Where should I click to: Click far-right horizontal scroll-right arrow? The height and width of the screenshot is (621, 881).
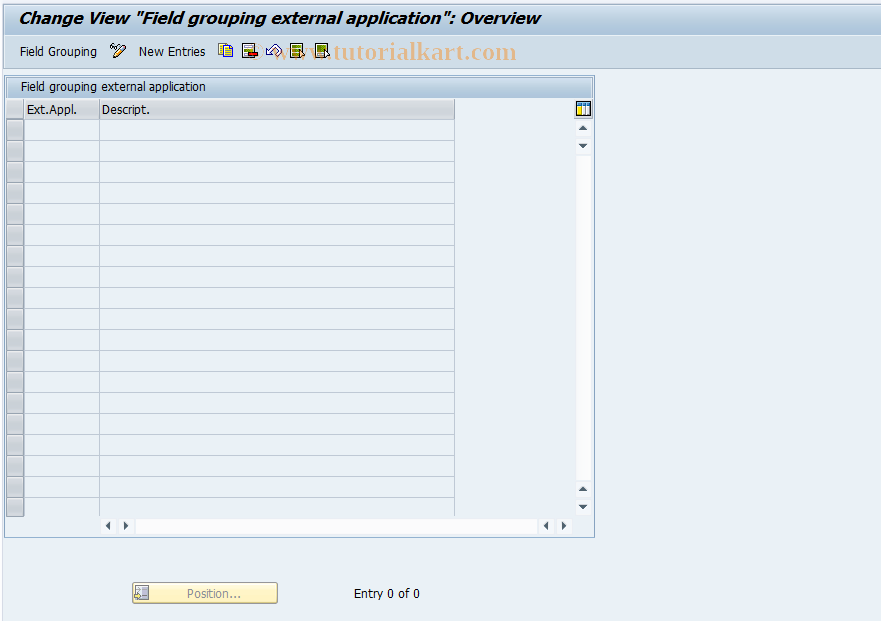[564, 526]
